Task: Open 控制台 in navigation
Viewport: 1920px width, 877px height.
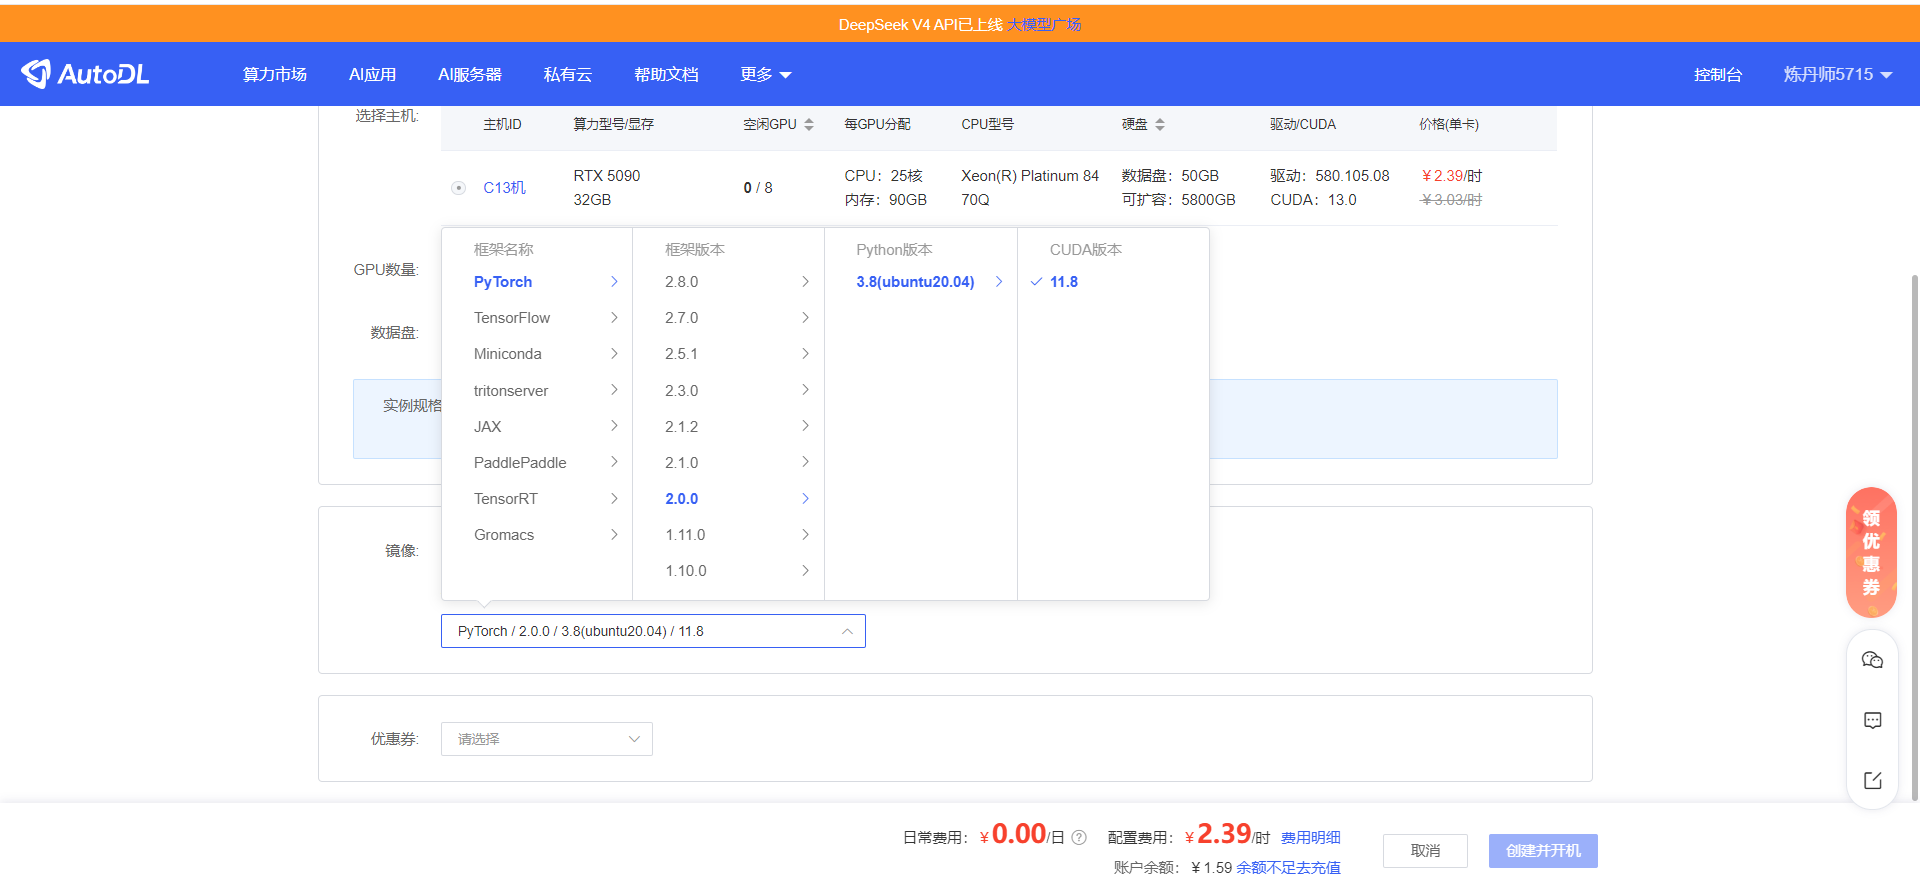Action: (x=1718, y=74)
